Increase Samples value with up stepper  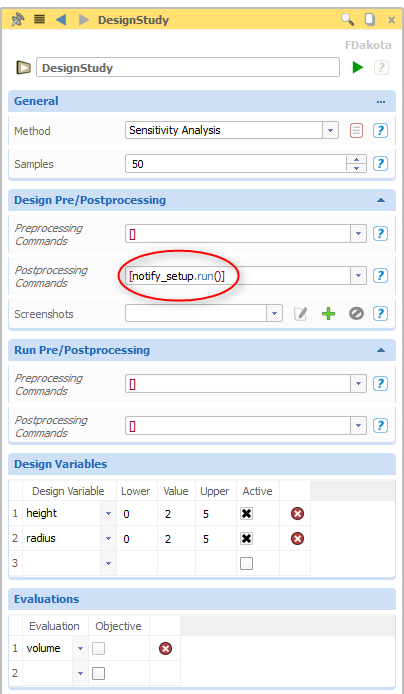click(x=356, y=160)
